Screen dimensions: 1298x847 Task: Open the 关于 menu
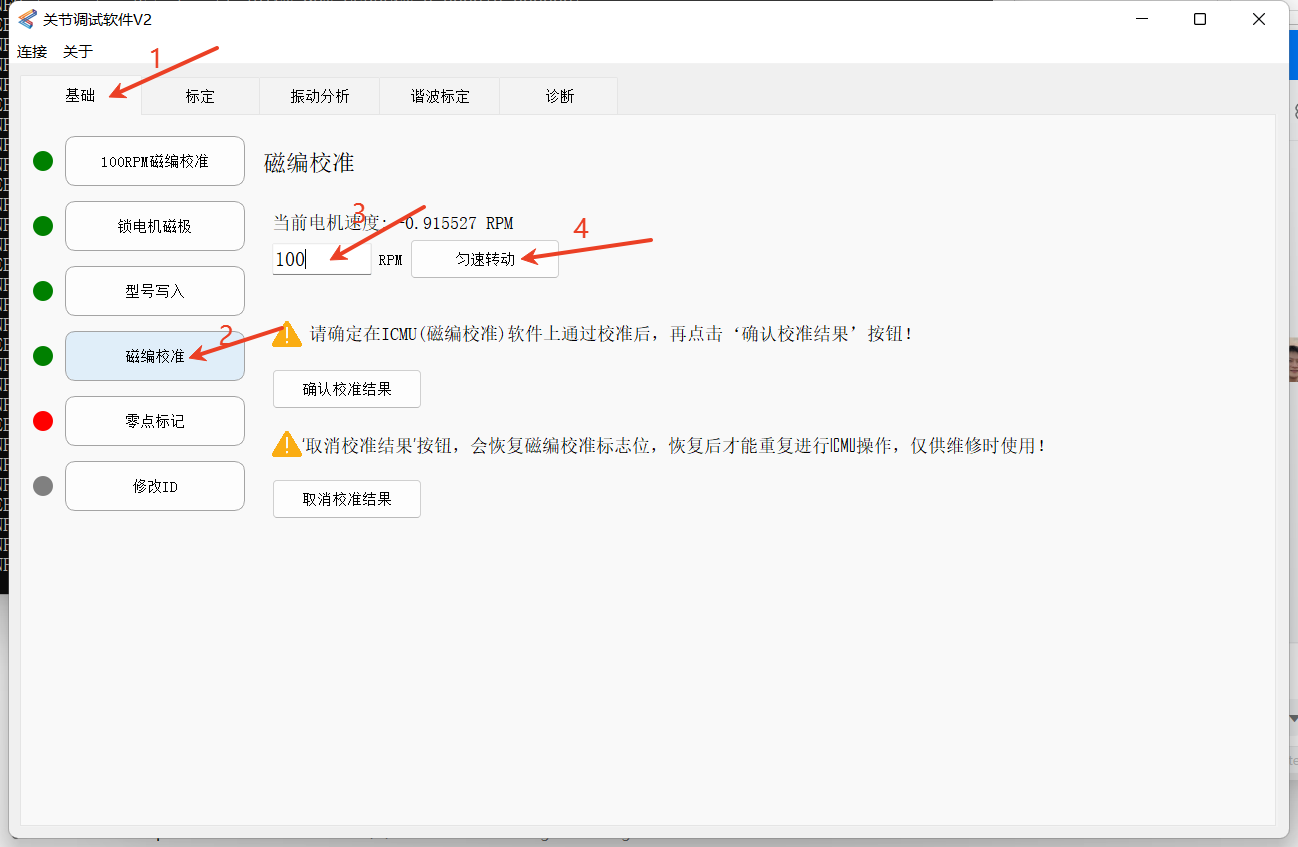(78, 51)
